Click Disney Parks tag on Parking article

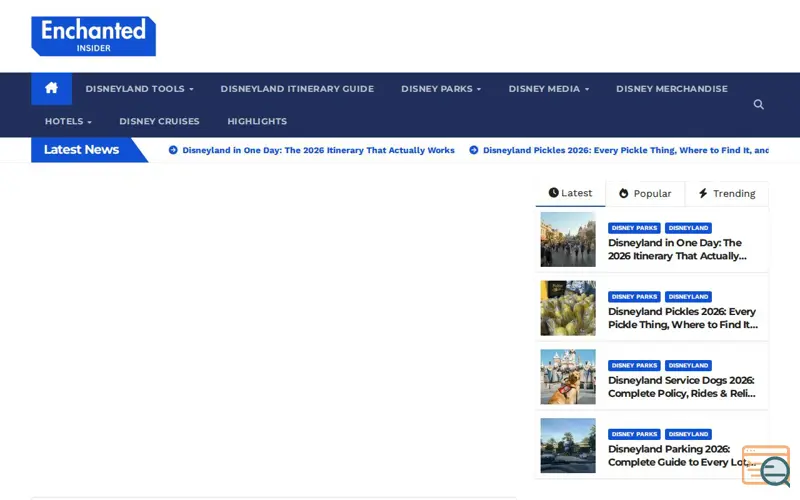point(634,434)
